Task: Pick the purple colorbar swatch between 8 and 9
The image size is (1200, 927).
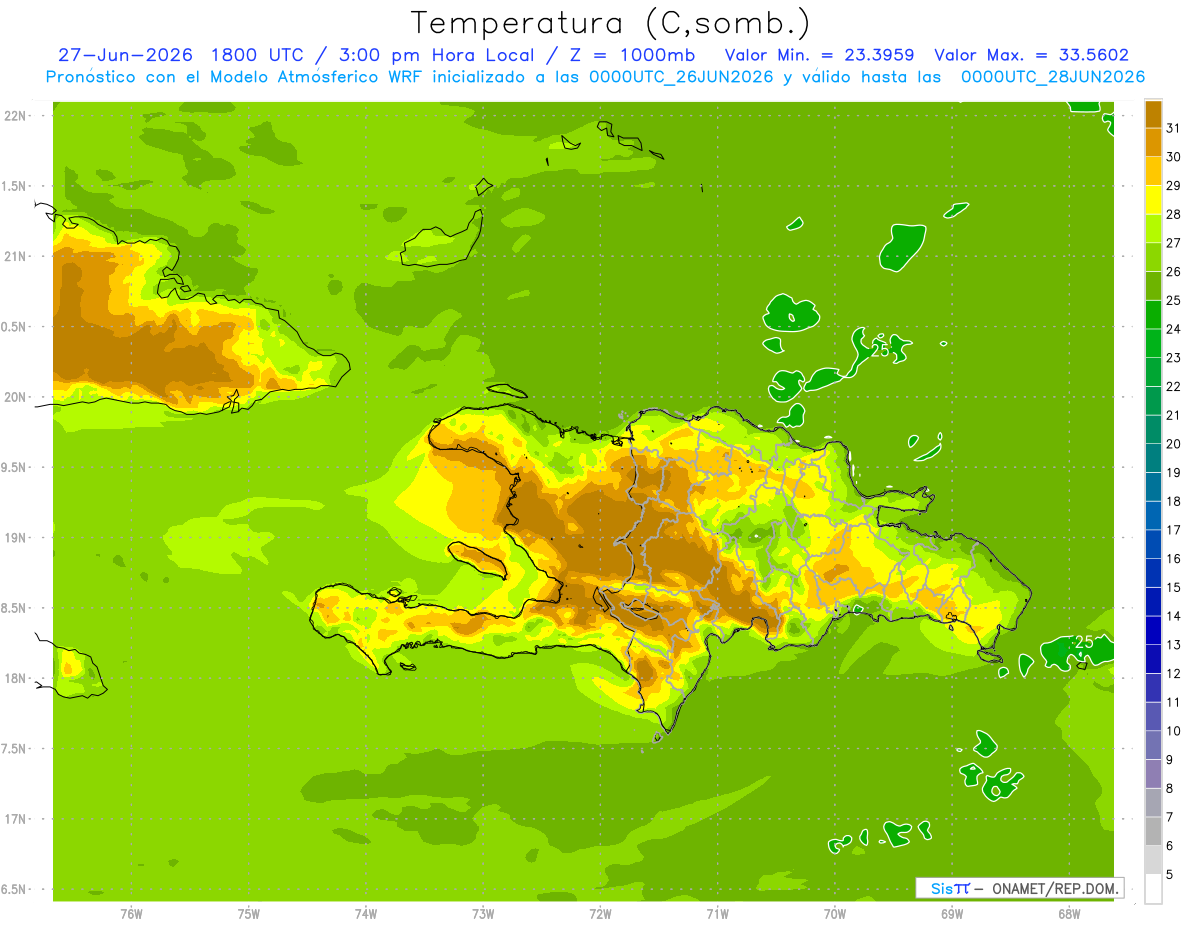Action: tap(1153, 774)
